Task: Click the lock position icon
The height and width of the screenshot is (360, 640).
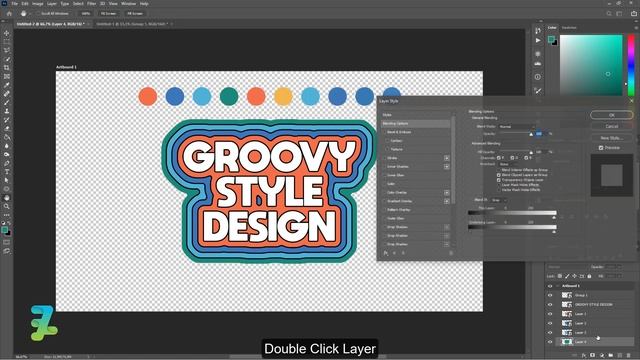Action: [x=574, y=276]
